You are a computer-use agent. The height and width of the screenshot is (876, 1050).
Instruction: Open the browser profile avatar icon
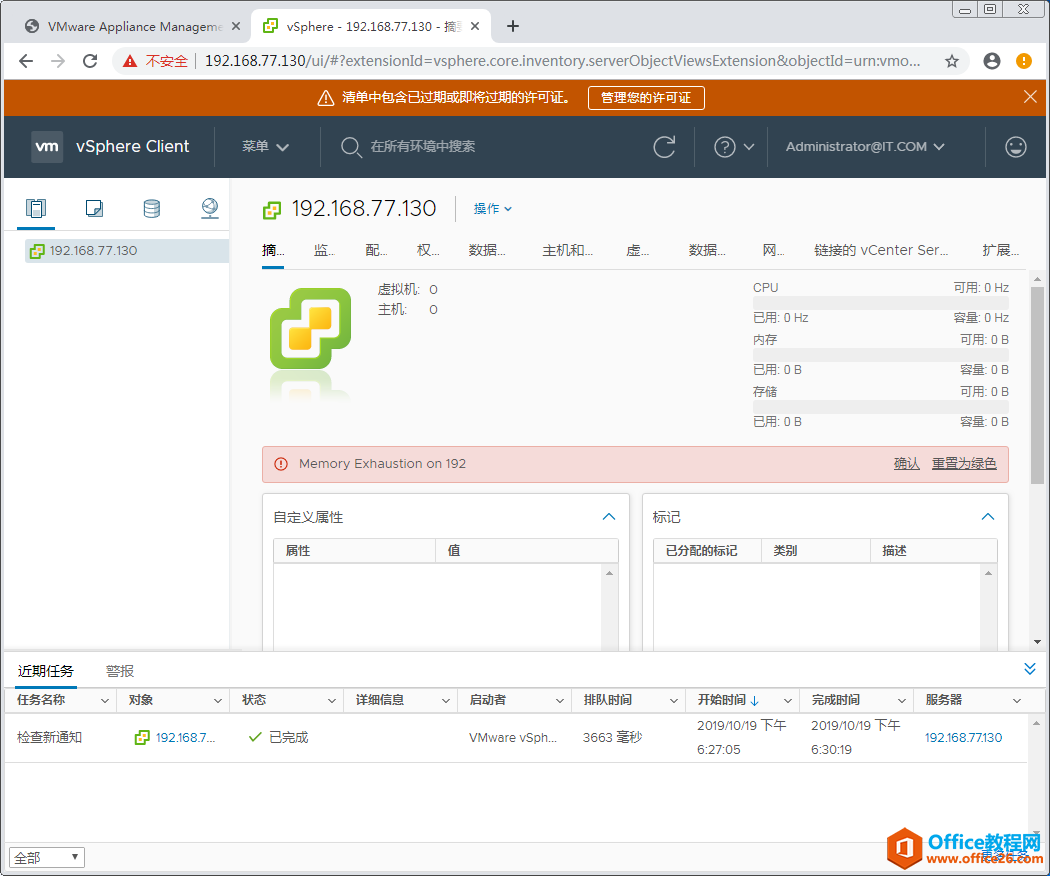[x=992, y=61]
